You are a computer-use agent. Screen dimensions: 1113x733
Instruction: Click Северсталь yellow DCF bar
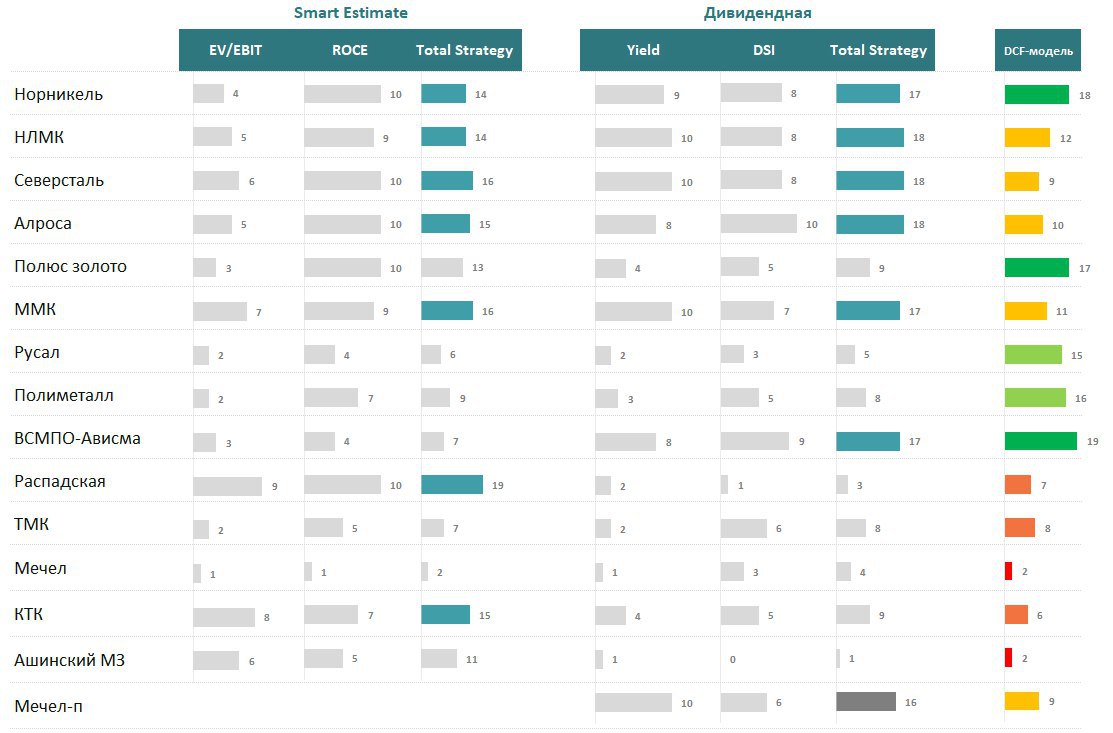1021,181
